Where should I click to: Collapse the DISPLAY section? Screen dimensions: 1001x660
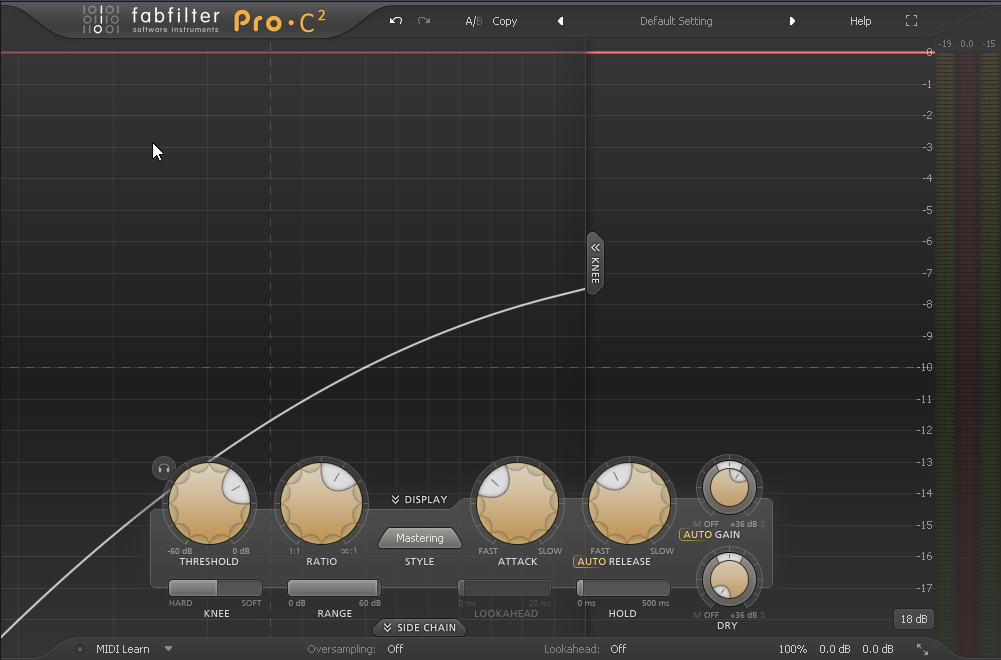(419, 500)
